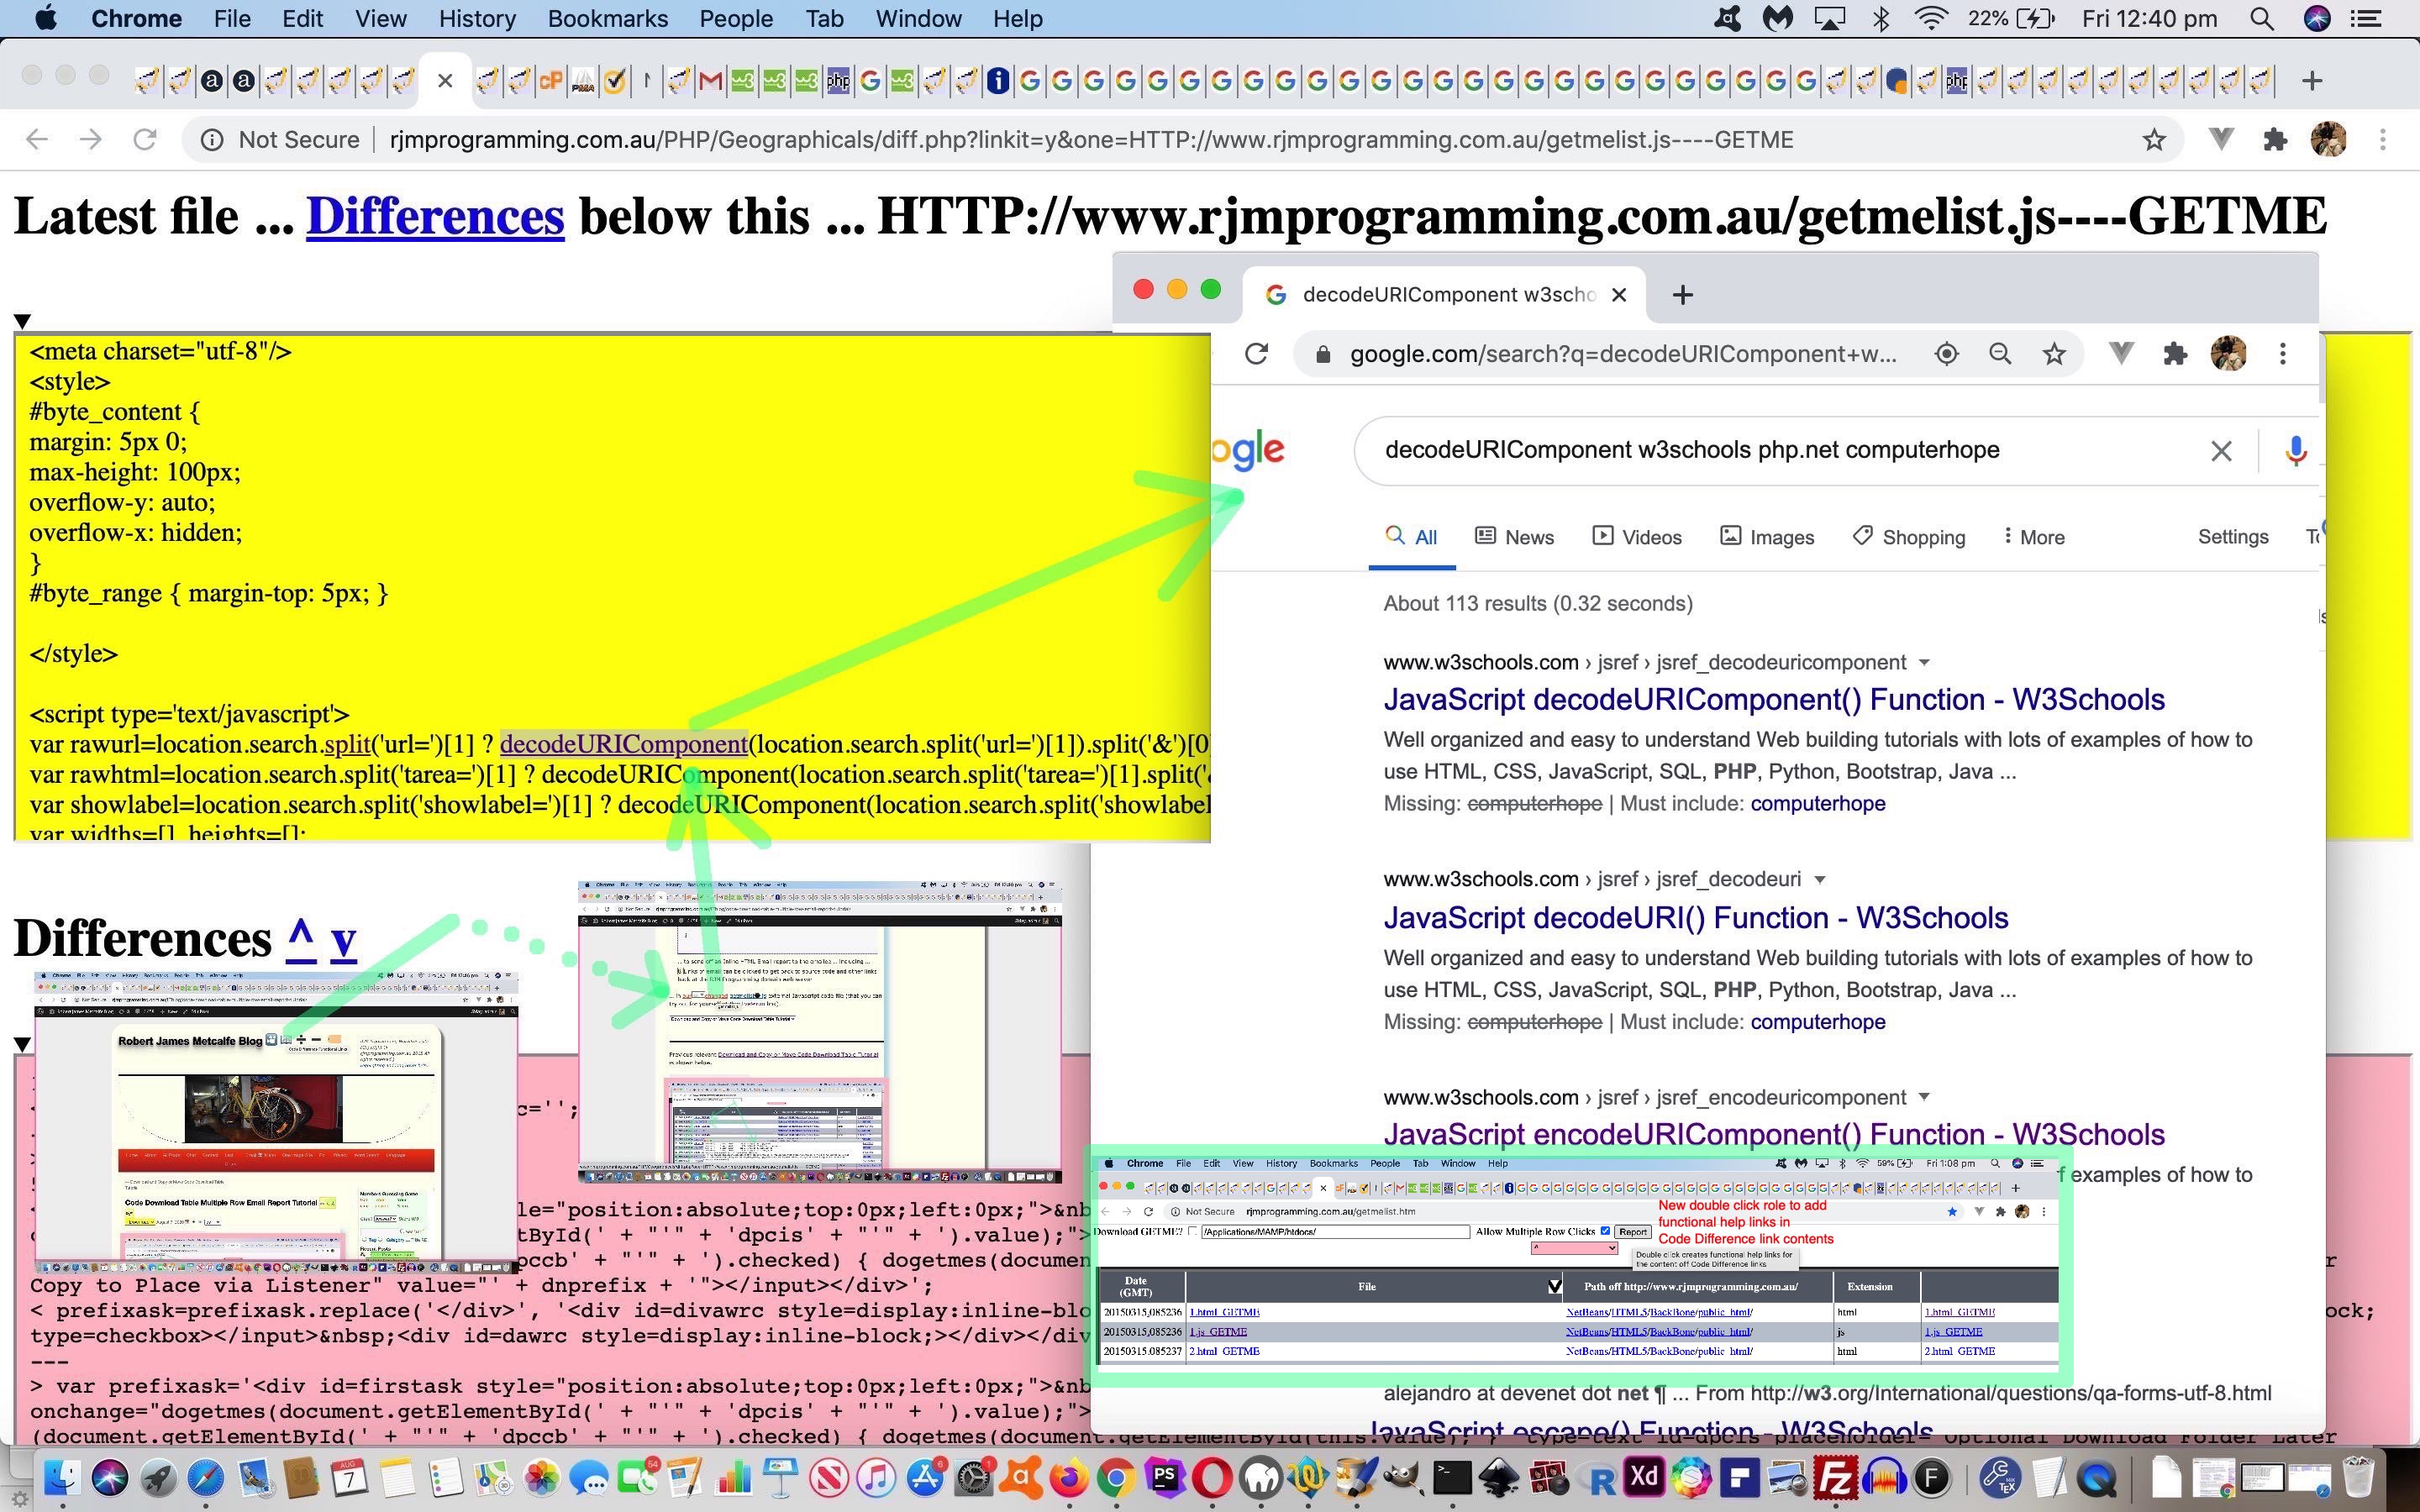Expand options arrow beside jsref_decodeuri breadcrumb
This screenshot has width=2420, height=1512.
(x=1820, y=880)
